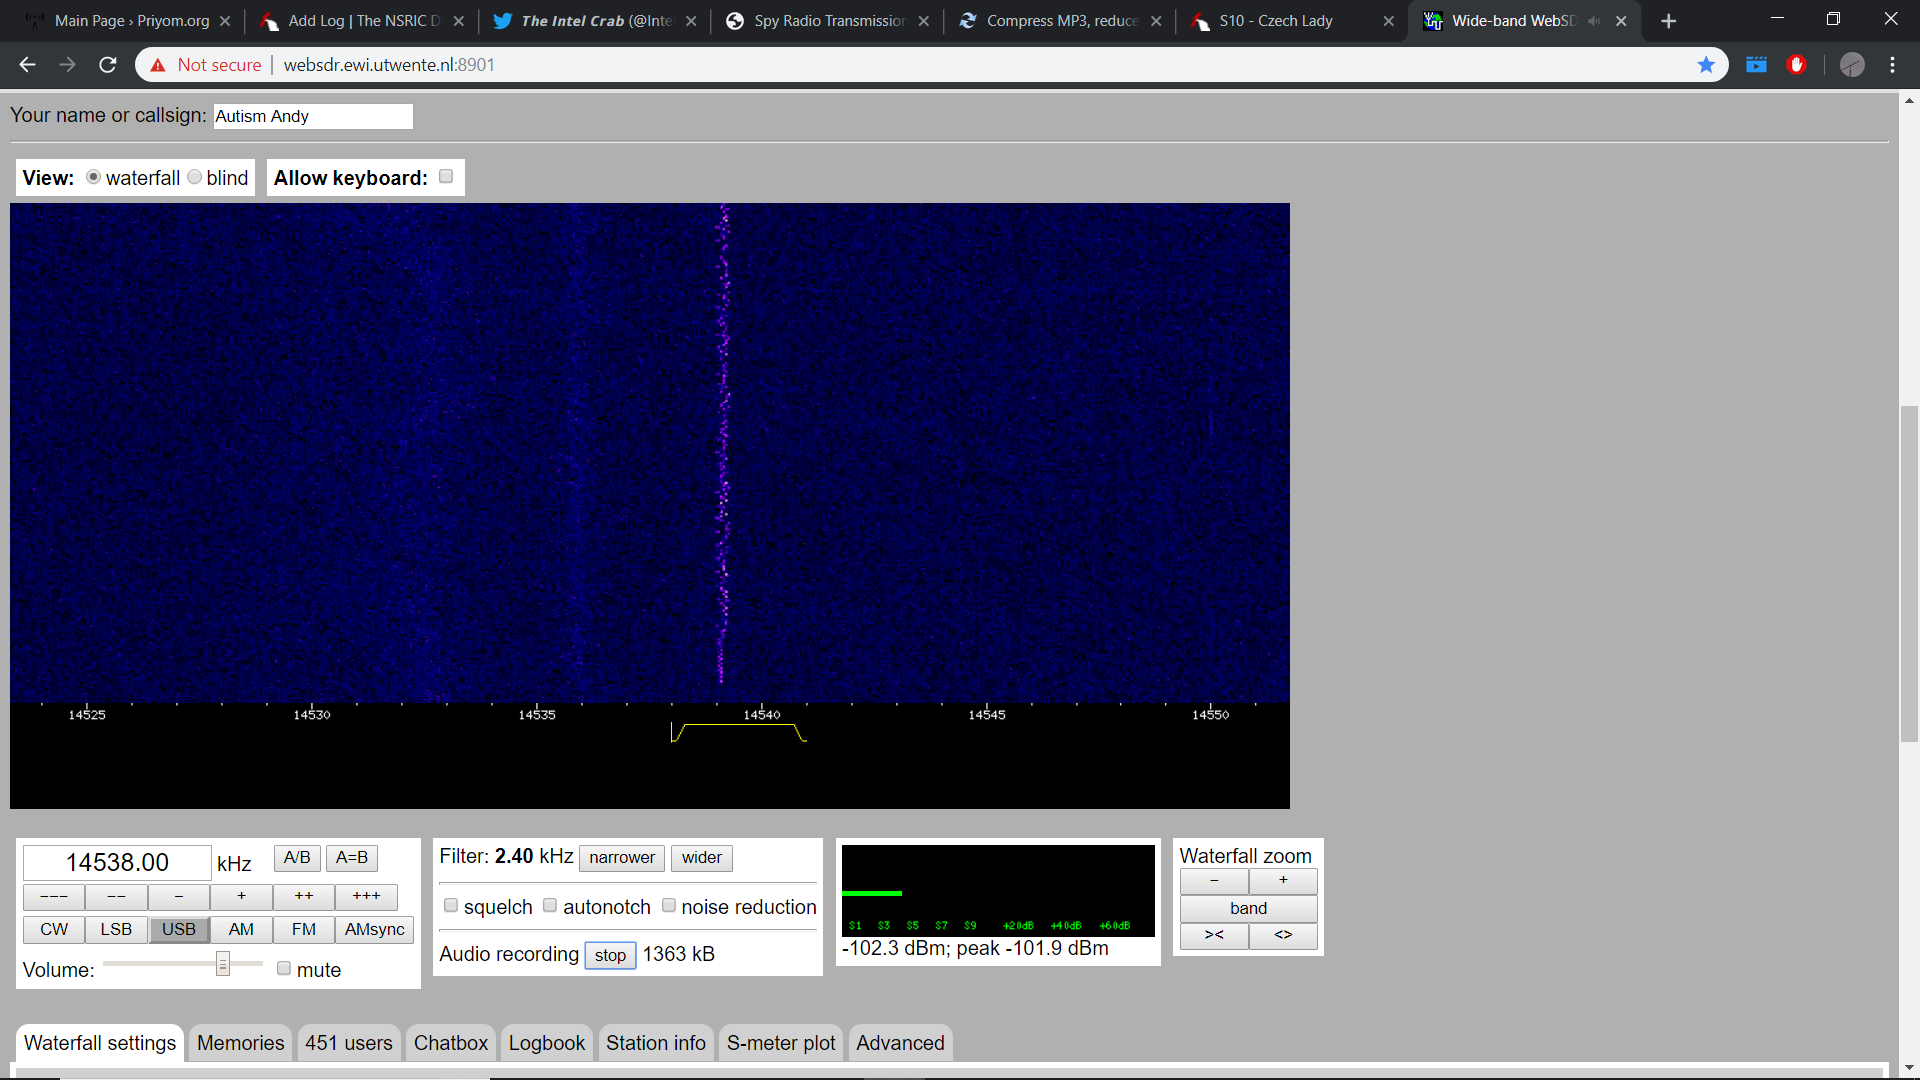Viewport: 1920px width, 1080px height.
Task: Click the waterfall zoom-out <> button
Action: (1283, 935)
